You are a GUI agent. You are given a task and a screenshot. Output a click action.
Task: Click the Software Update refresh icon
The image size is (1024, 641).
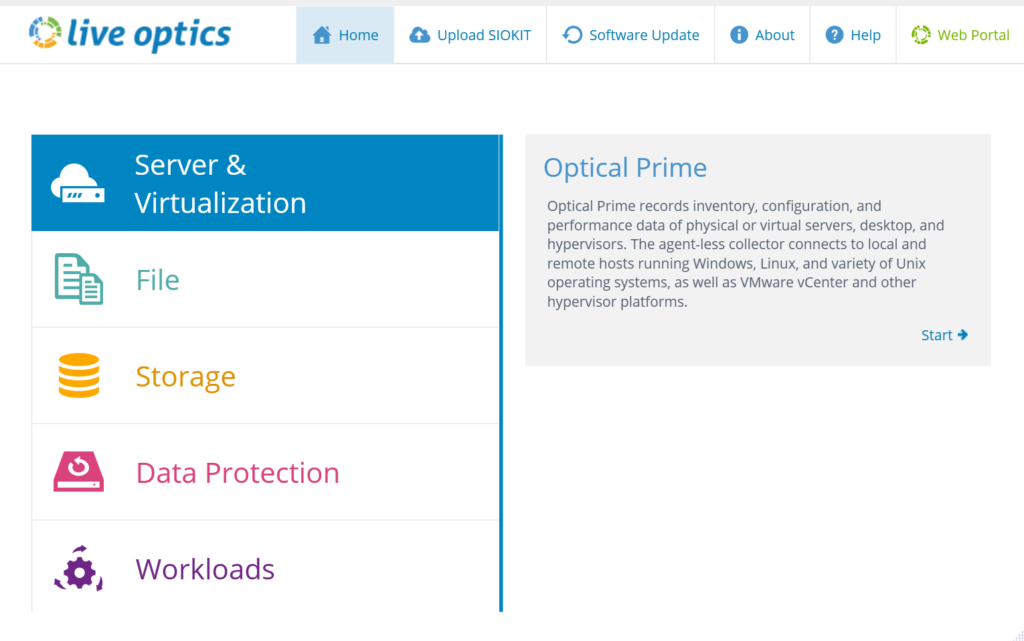(572, 35)
